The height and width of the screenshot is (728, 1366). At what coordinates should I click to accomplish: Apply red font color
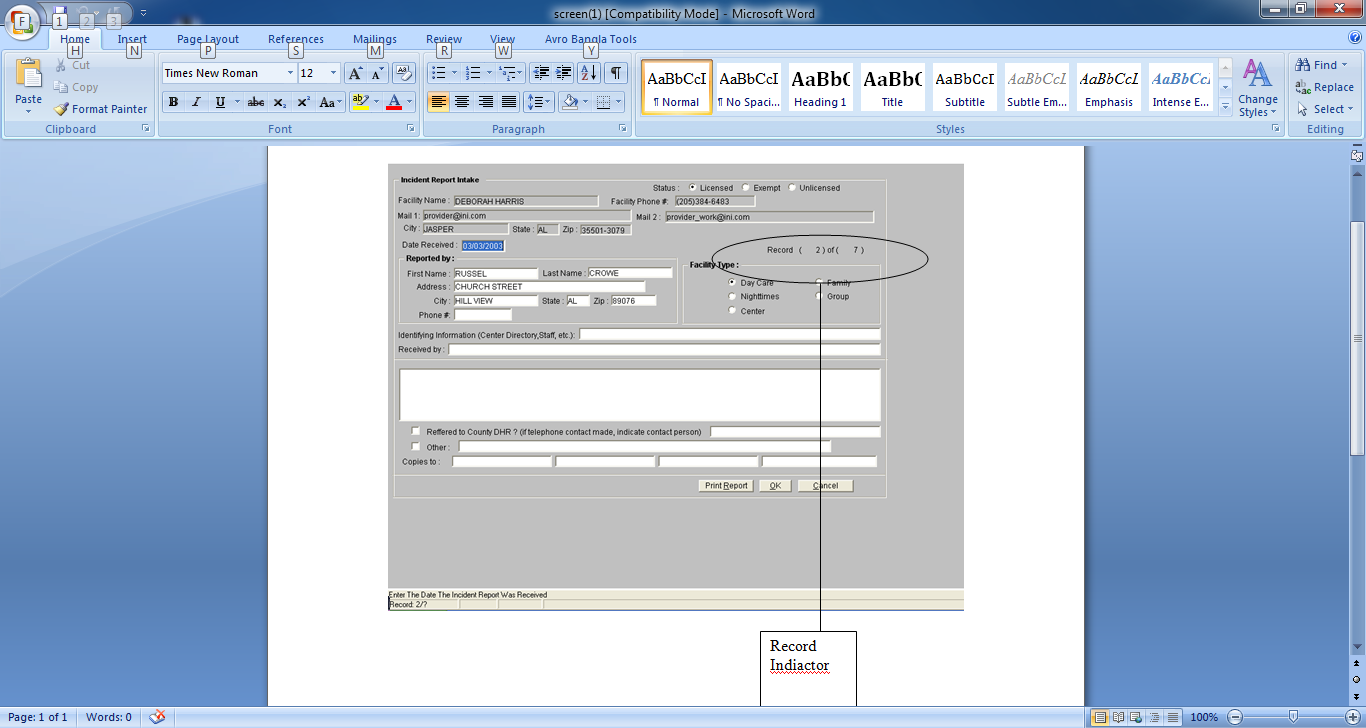(x=394, y=102)
